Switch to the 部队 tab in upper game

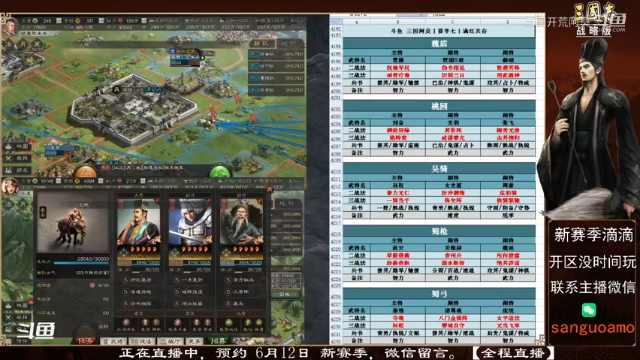point(262,43)
